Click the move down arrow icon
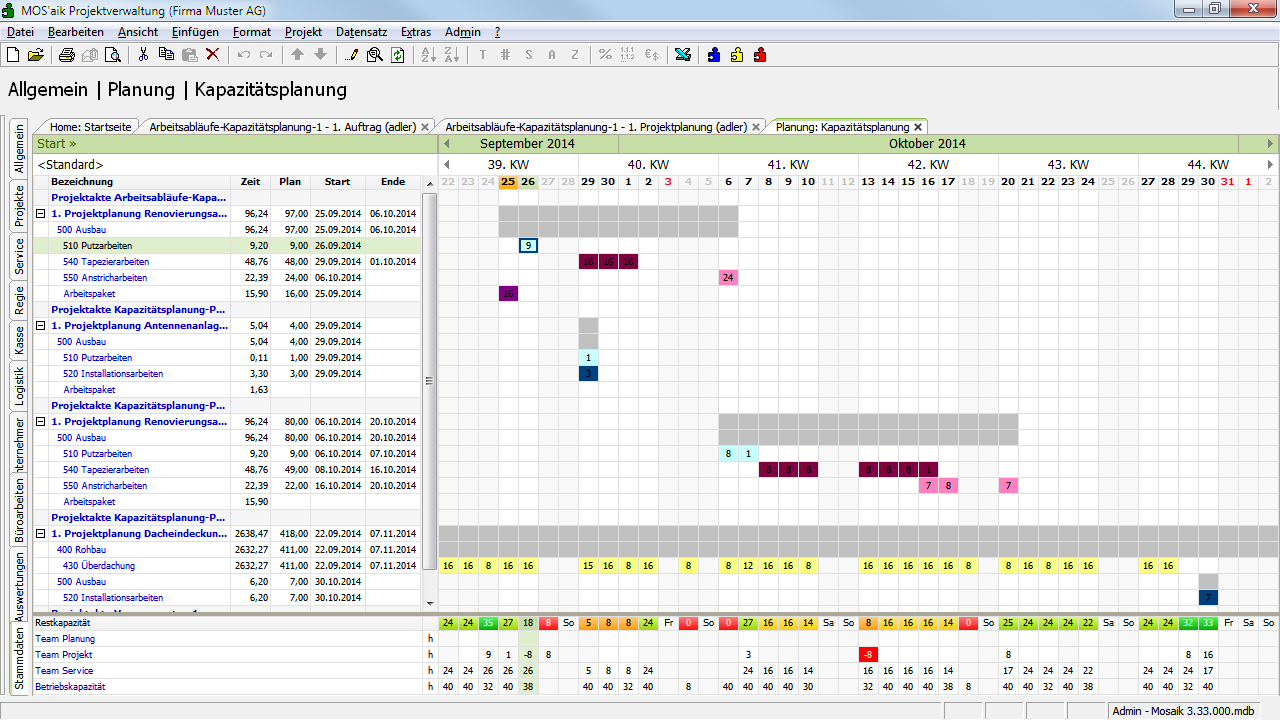 point(320,55)
